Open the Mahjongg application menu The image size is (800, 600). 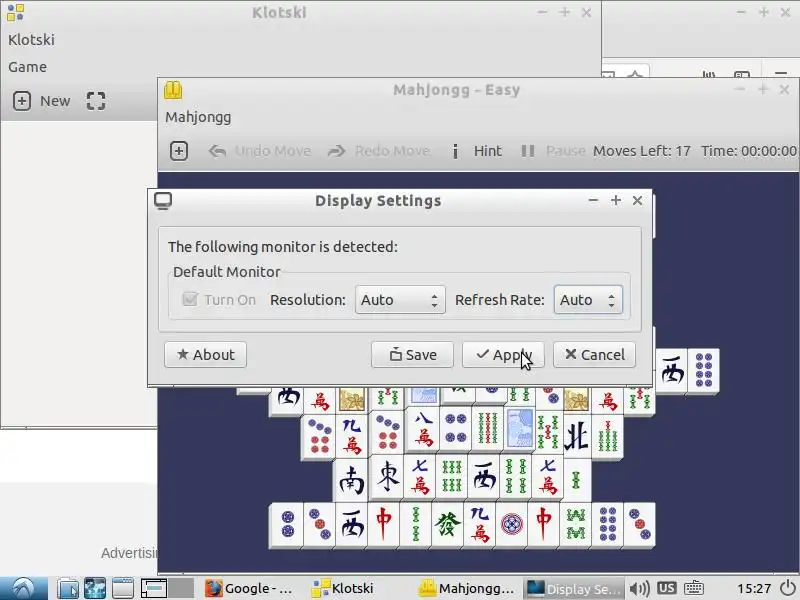pos(198,117)
